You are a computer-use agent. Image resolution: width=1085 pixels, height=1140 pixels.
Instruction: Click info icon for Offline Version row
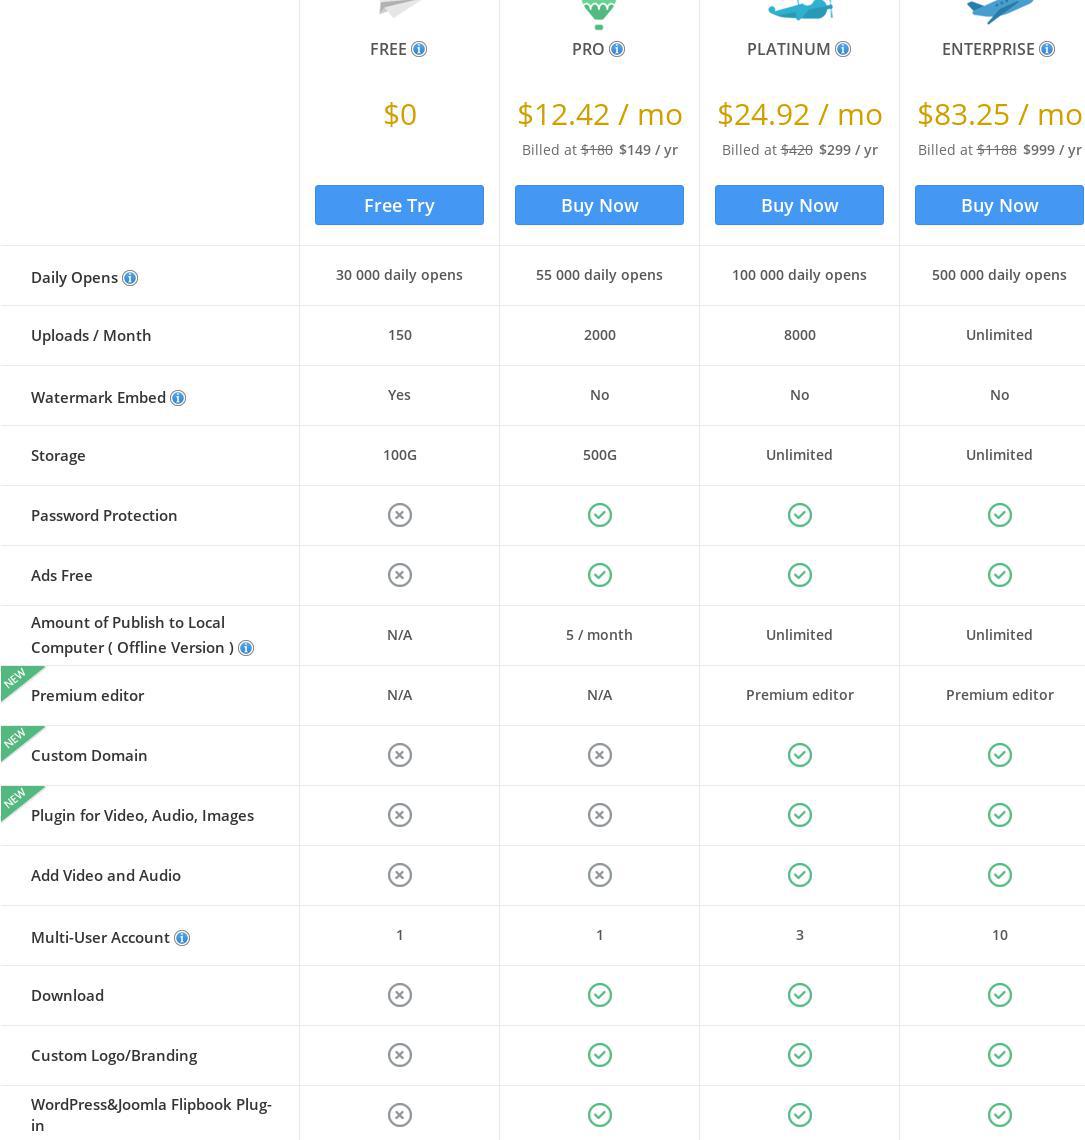pos(246,648)
